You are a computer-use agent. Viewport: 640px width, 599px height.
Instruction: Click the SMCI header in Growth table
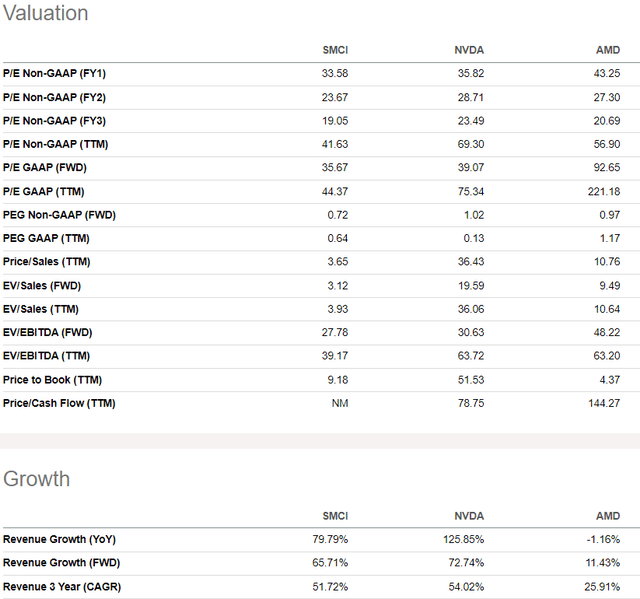click(335, 516)
